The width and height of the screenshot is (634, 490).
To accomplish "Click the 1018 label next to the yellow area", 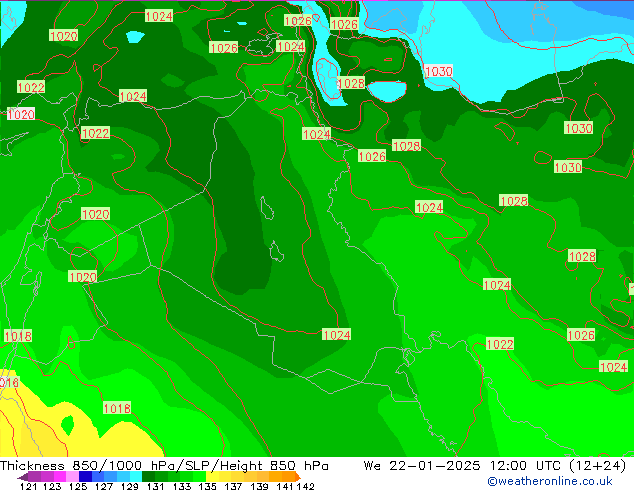I will 117,408.
